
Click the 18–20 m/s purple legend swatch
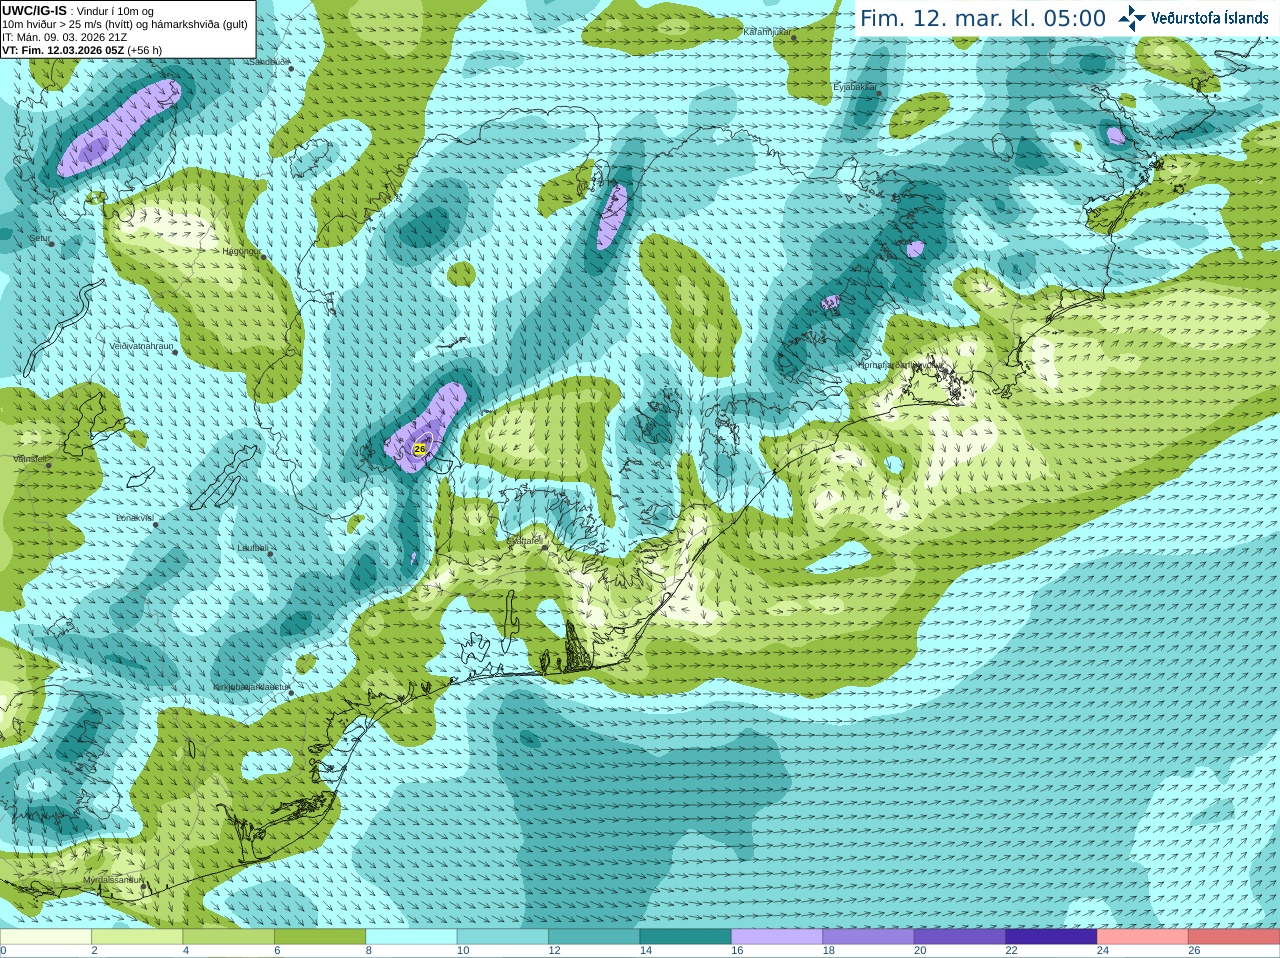pyautogui.click(x=869, y=937)
